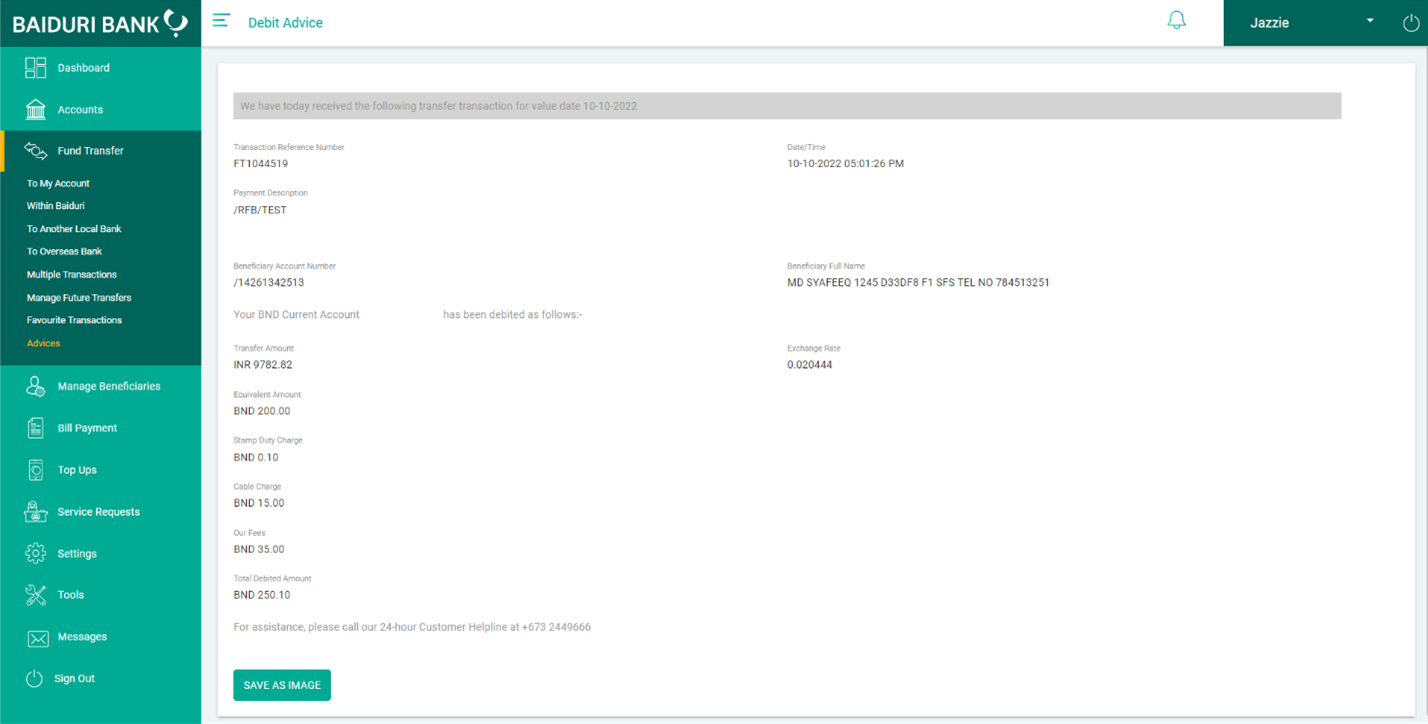This screenshot has height=724, width=1428.
Task: Click the Dashboard grid icon
Action: click(36, 68)
